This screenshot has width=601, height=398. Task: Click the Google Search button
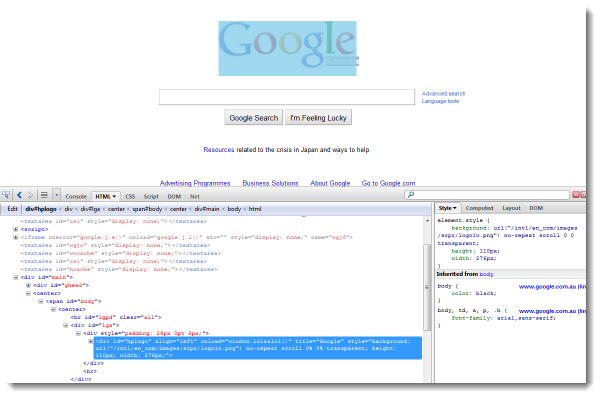point(254,118)
